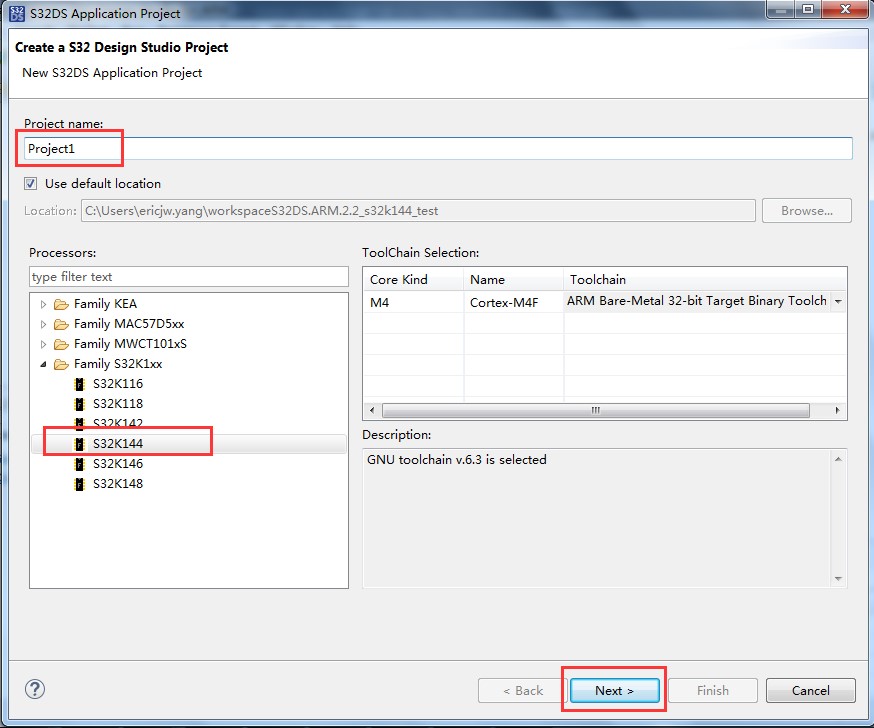Click the Next button
874x728 pixels.
[x=614, y=690]
